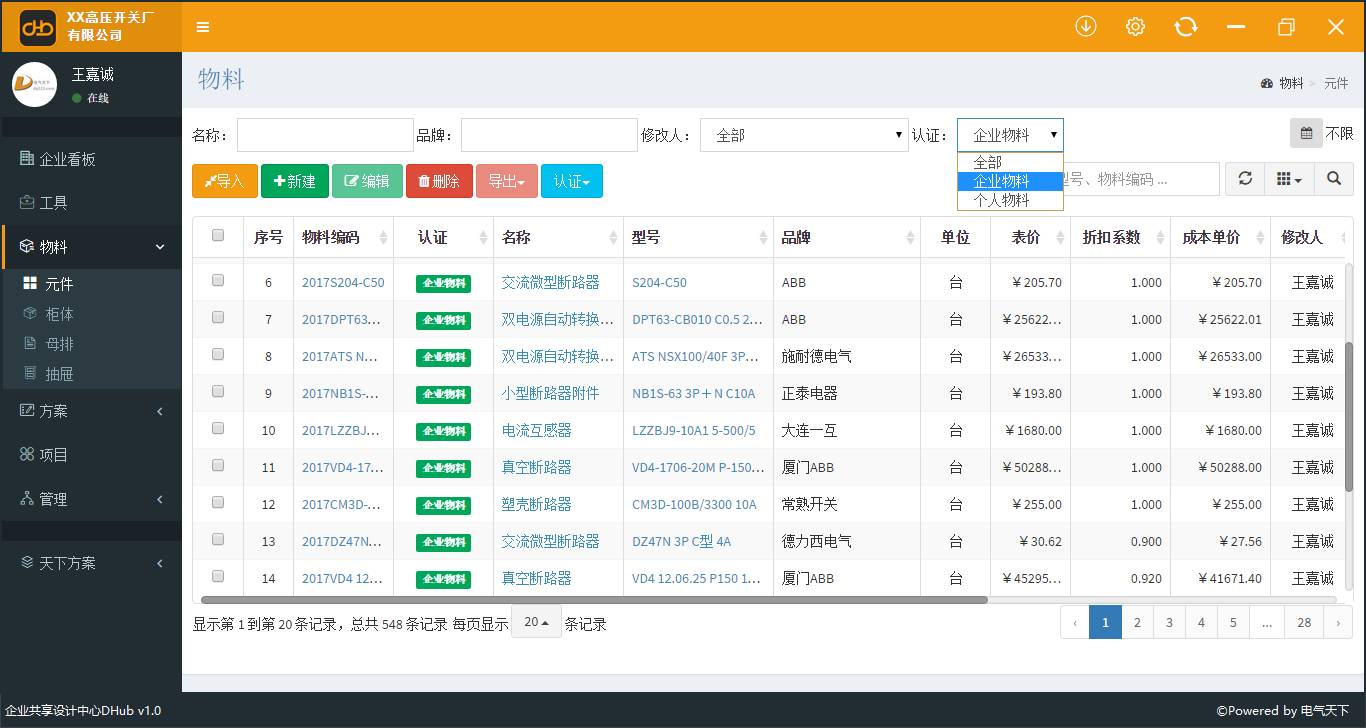Open the column chooser grid icon

[x=1289, y=179]
